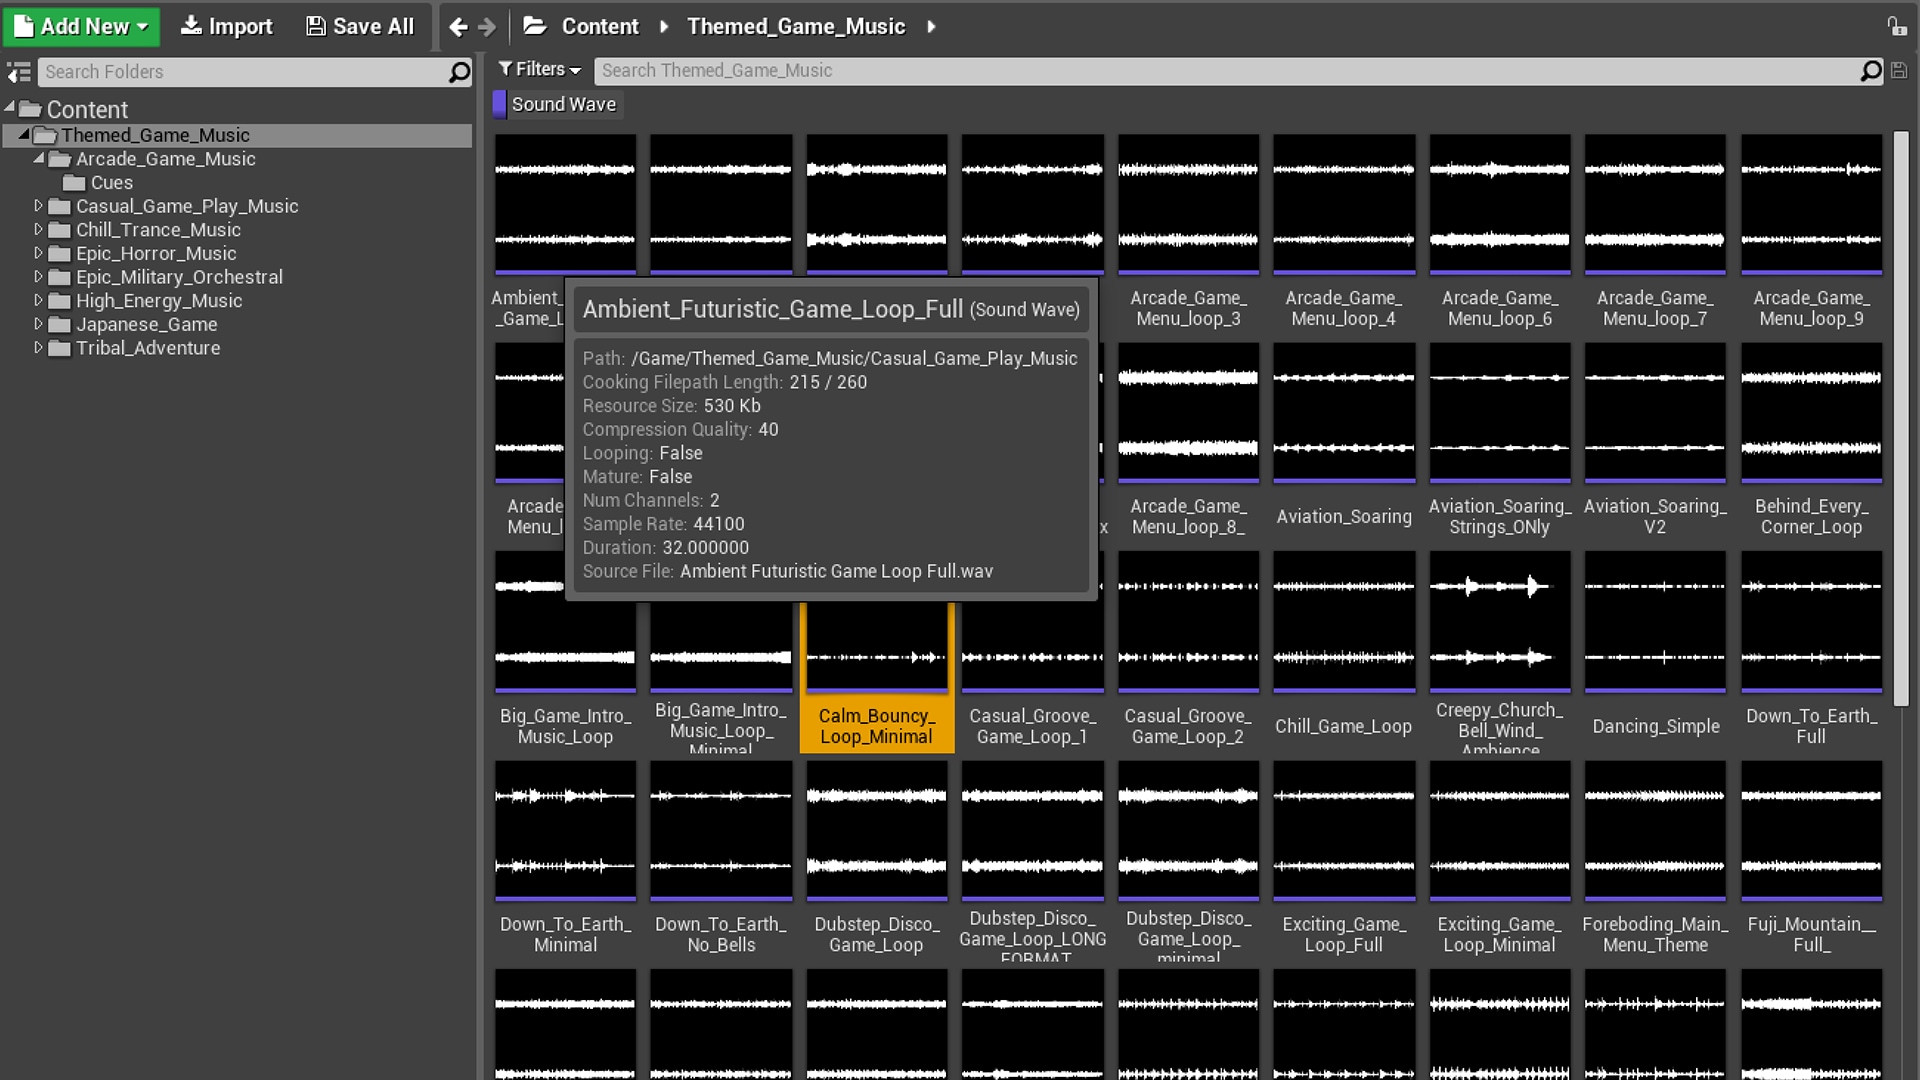Image resolution: width=1920 pixels, height=1080 pixels.
Task: Click the save search icon
Action: click(x=1899, y=71)
